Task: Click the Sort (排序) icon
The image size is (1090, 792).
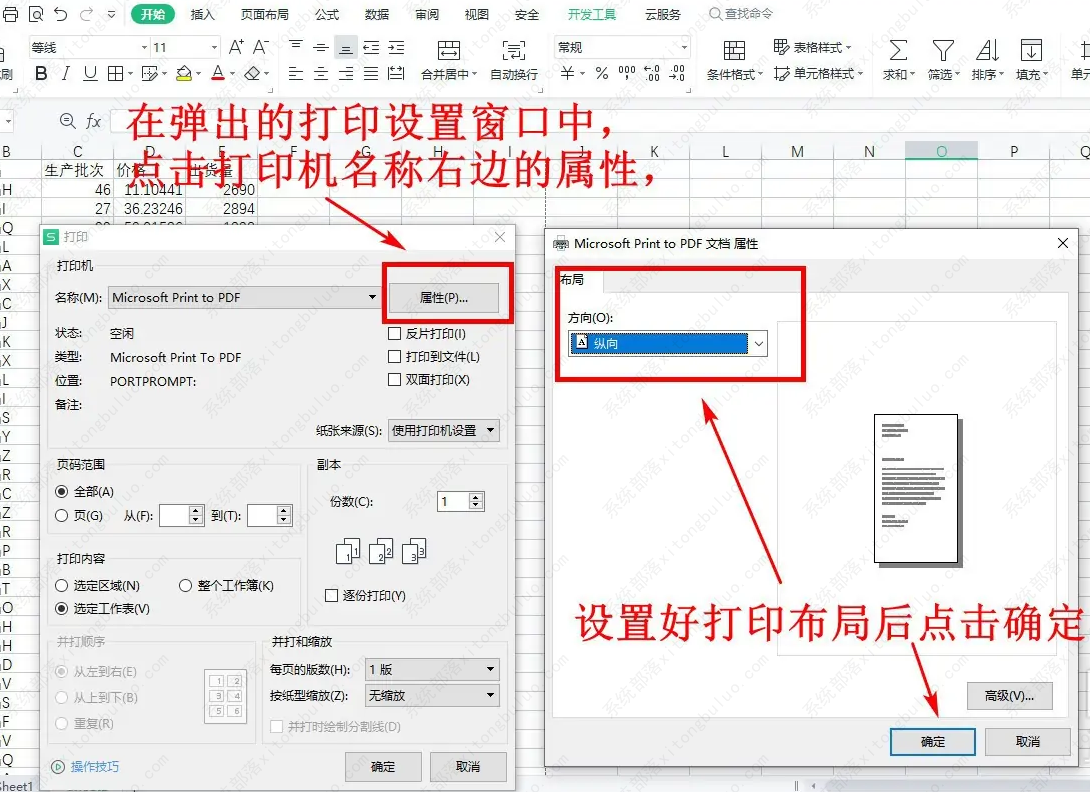Action: tap(987, 51)
